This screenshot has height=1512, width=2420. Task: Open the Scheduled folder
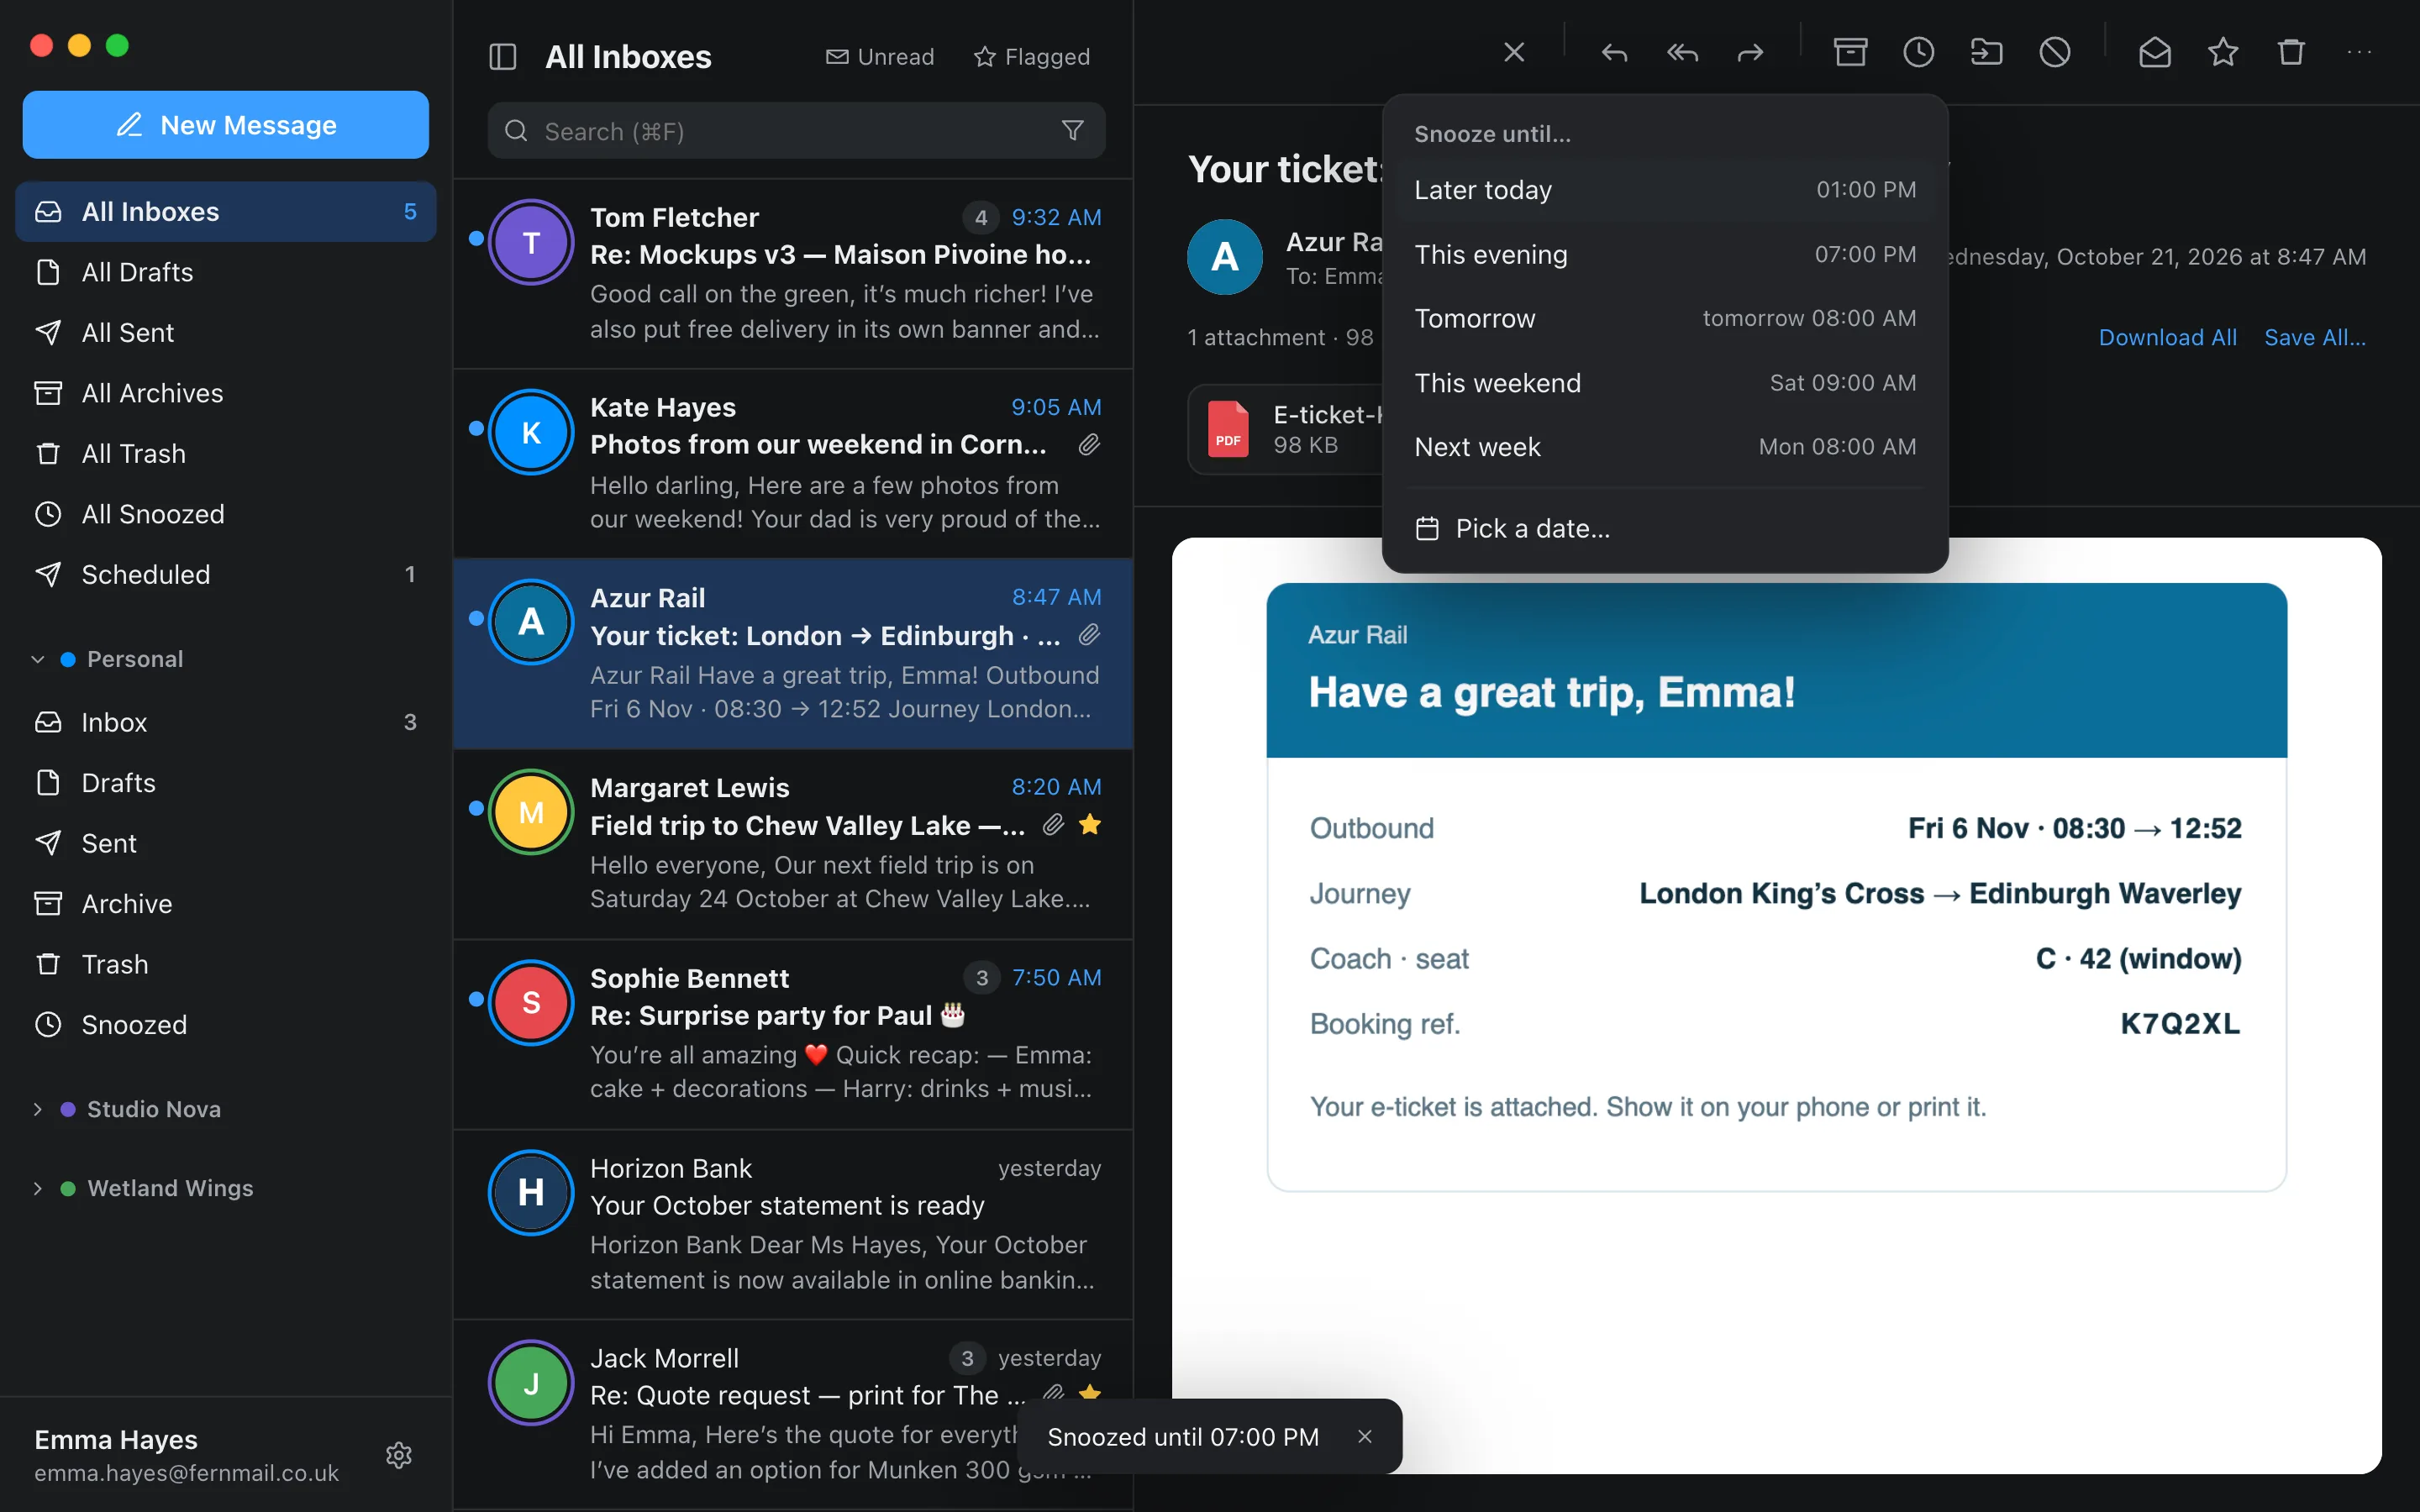226,575
